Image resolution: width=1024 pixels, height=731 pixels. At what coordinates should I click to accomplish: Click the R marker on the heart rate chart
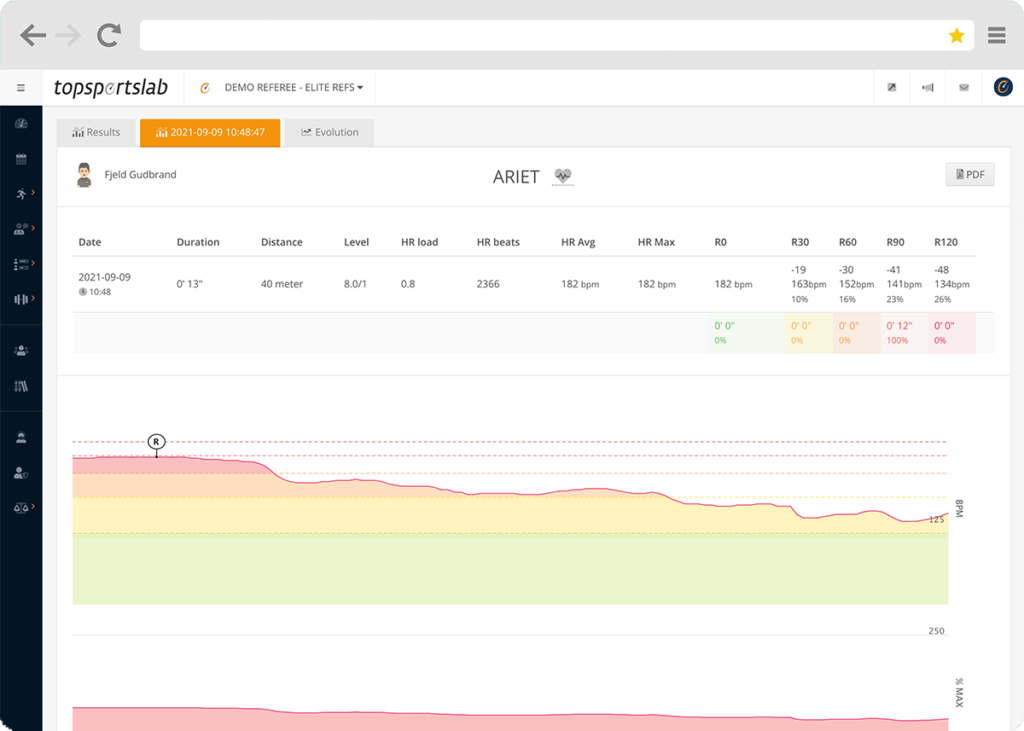(x=156, y=439)
